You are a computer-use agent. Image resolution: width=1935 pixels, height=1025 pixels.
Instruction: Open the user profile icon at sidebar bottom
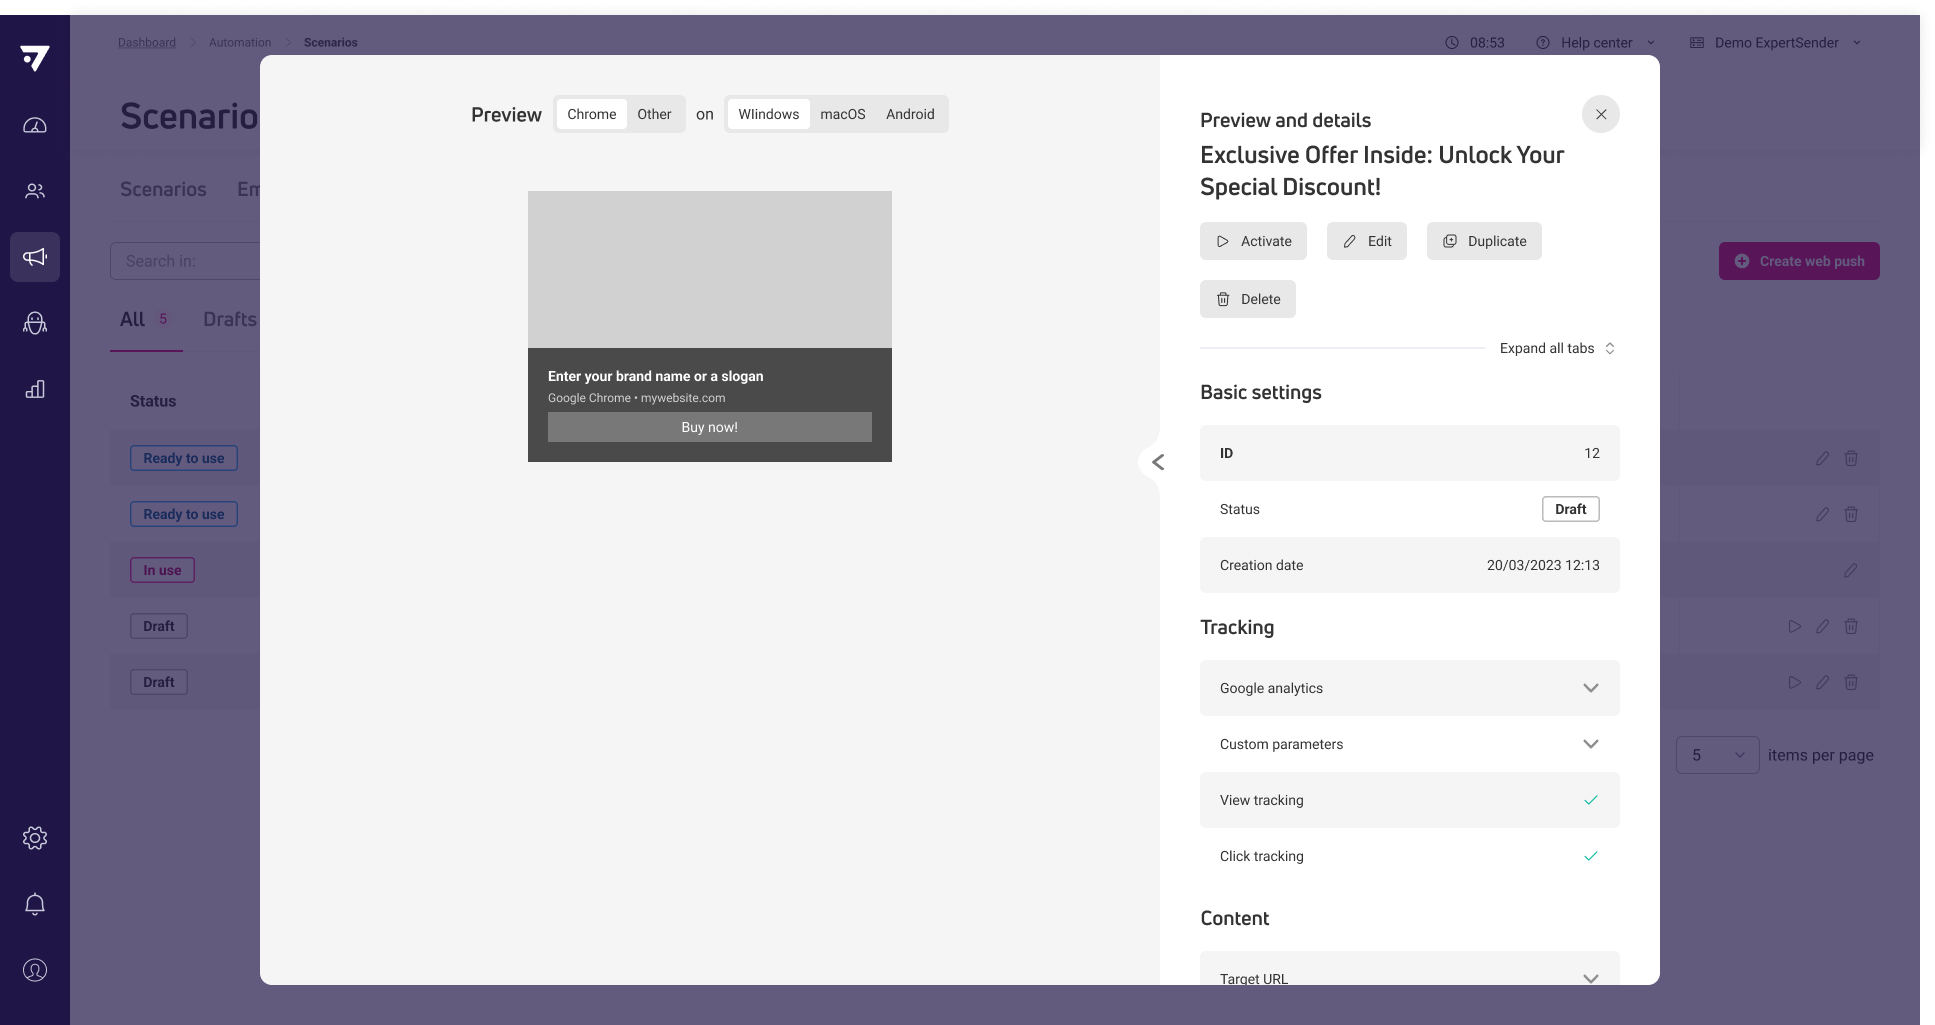[x=35, y=969]
